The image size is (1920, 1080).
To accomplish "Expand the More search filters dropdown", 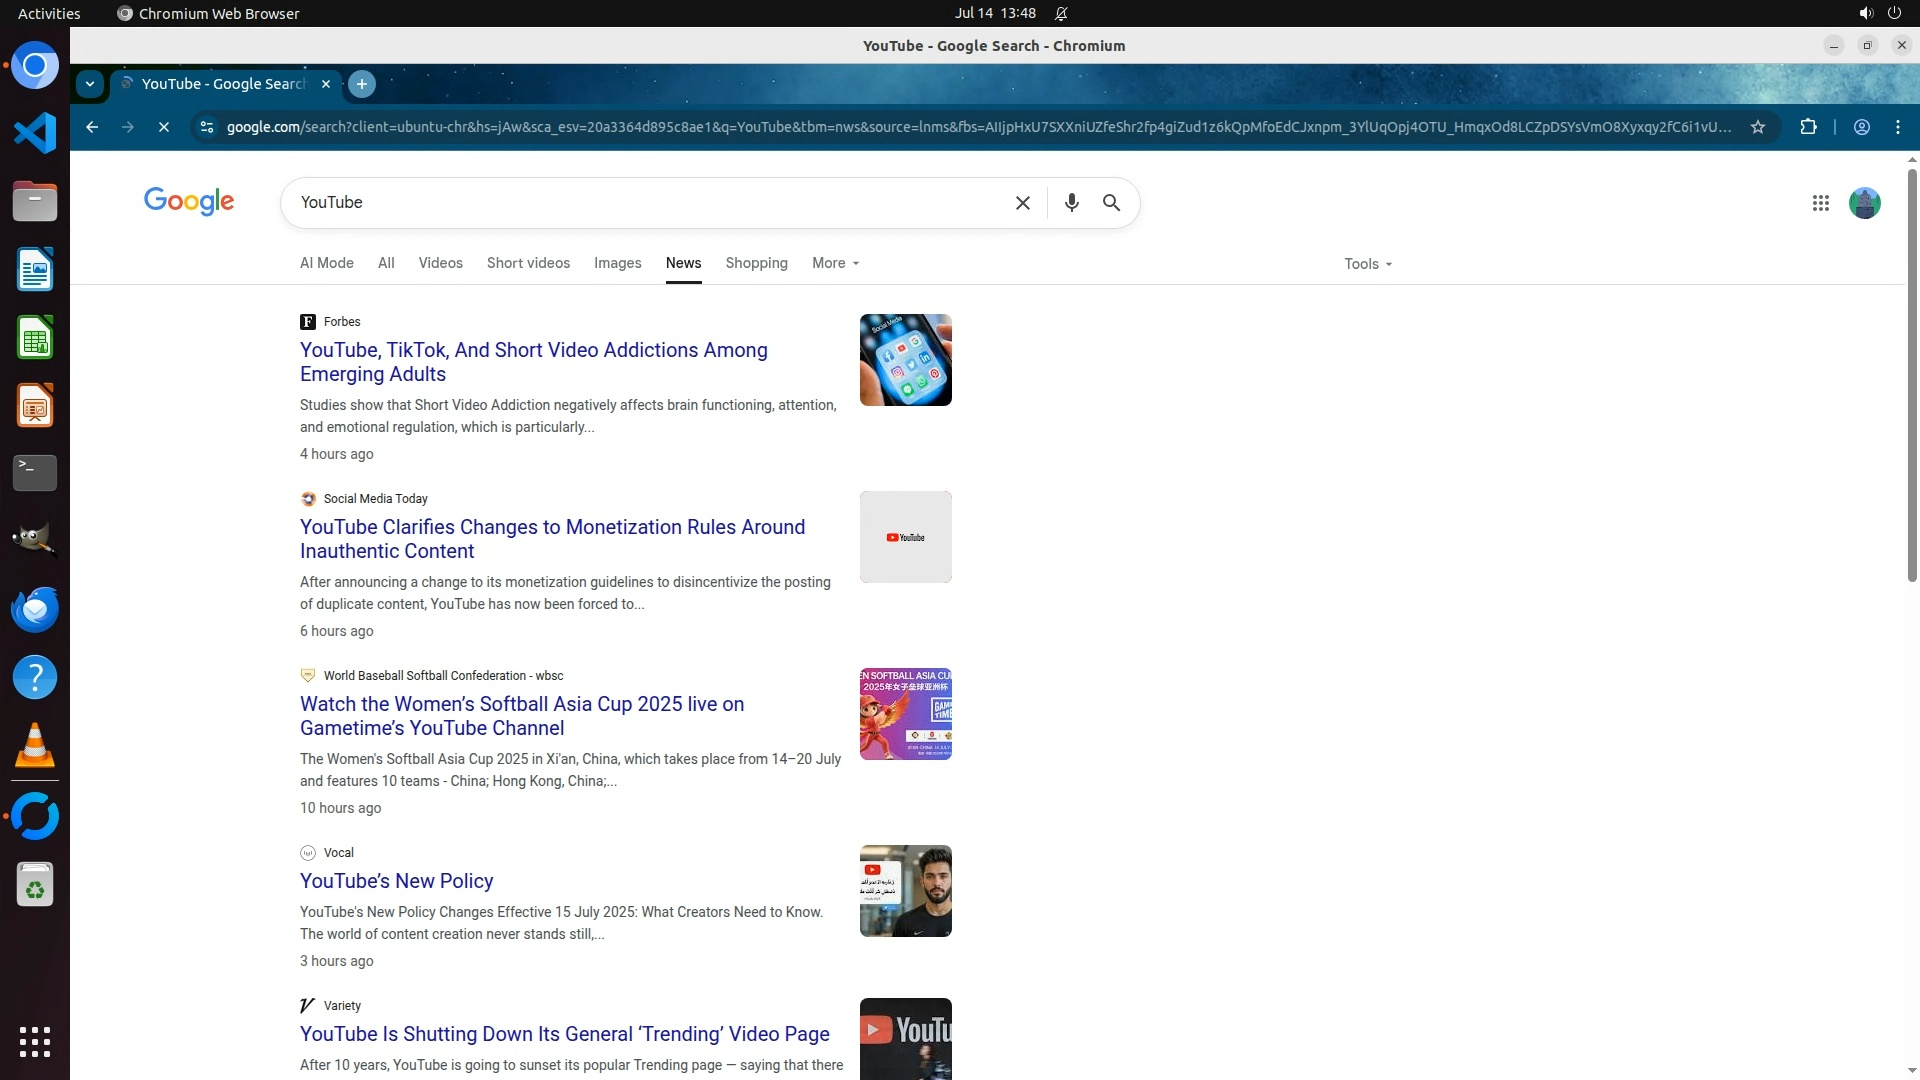I will click(835, 263).
